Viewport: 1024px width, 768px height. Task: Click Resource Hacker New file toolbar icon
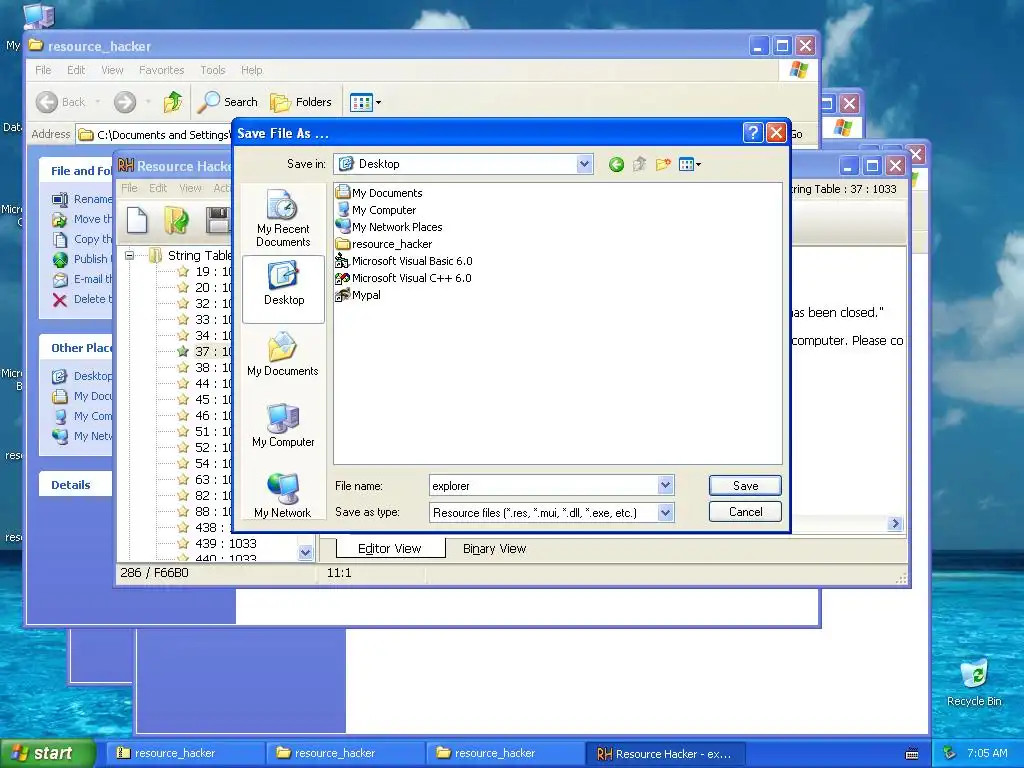[137, 220]
